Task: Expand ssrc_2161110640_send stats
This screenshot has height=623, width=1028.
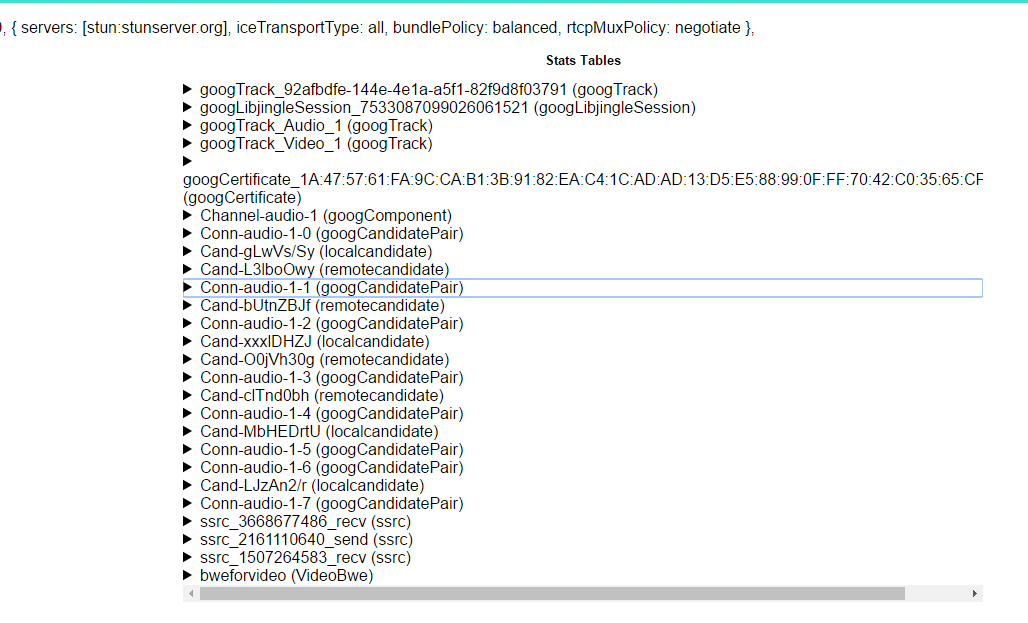Action: click(187, 539)
